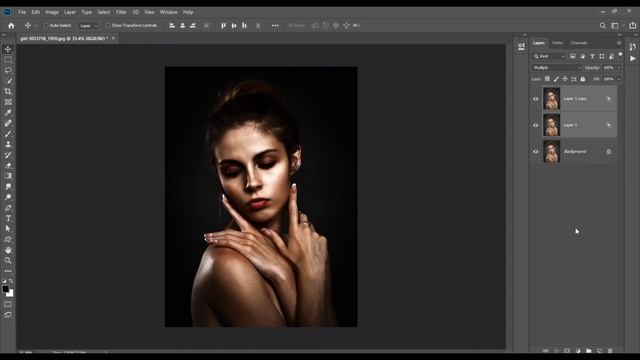Open the Search magnifier at top right
The height and width of the screenshot is (360, 640).
[x=602, y=26]
